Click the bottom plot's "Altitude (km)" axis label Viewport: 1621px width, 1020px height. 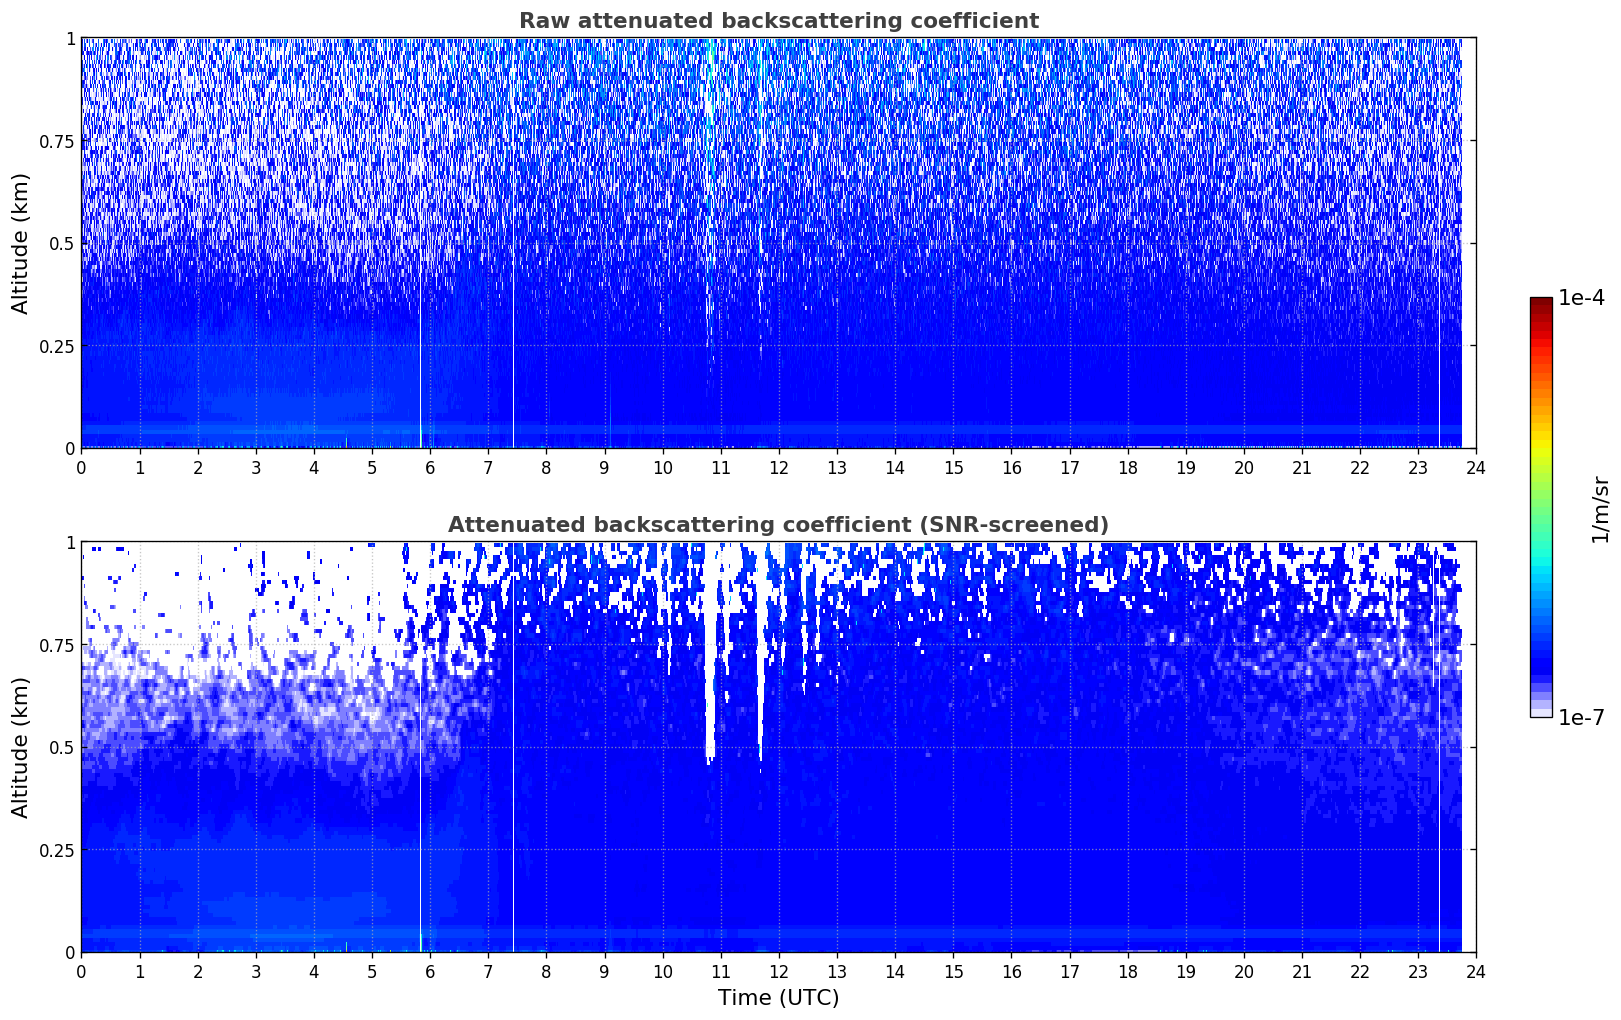tap(21, 747)
